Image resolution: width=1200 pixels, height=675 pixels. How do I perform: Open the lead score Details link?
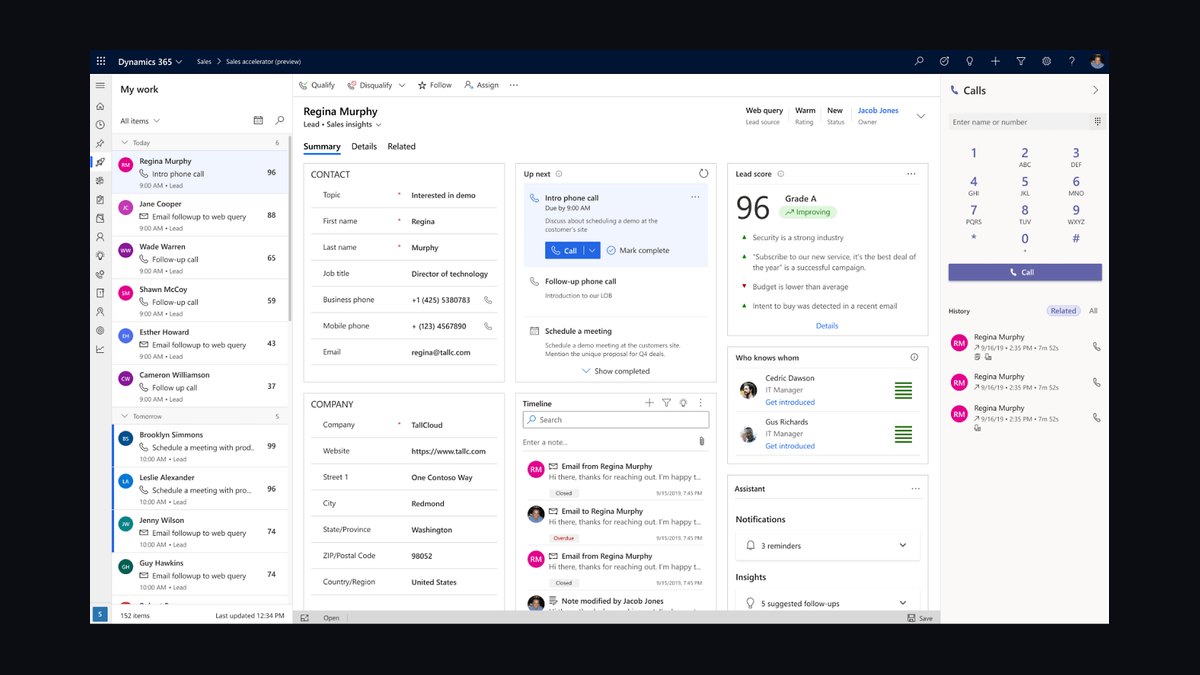click(x=827, y=326)
